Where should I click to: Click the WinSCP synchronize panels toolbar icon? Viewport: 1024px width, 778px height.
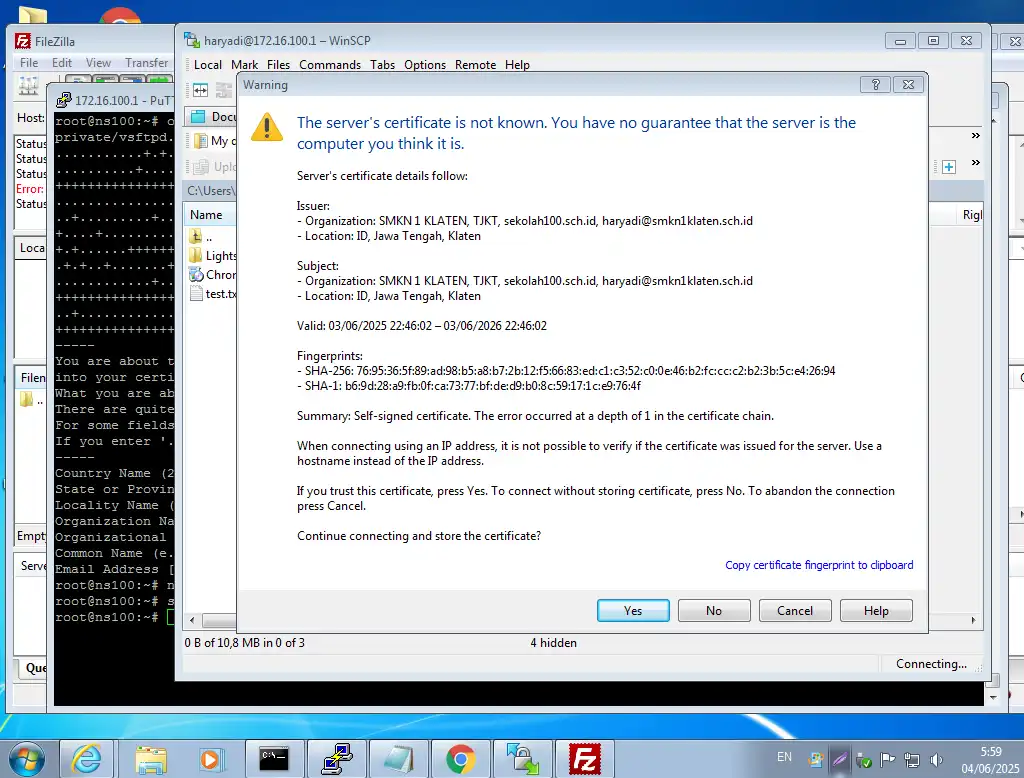(200, 90)
